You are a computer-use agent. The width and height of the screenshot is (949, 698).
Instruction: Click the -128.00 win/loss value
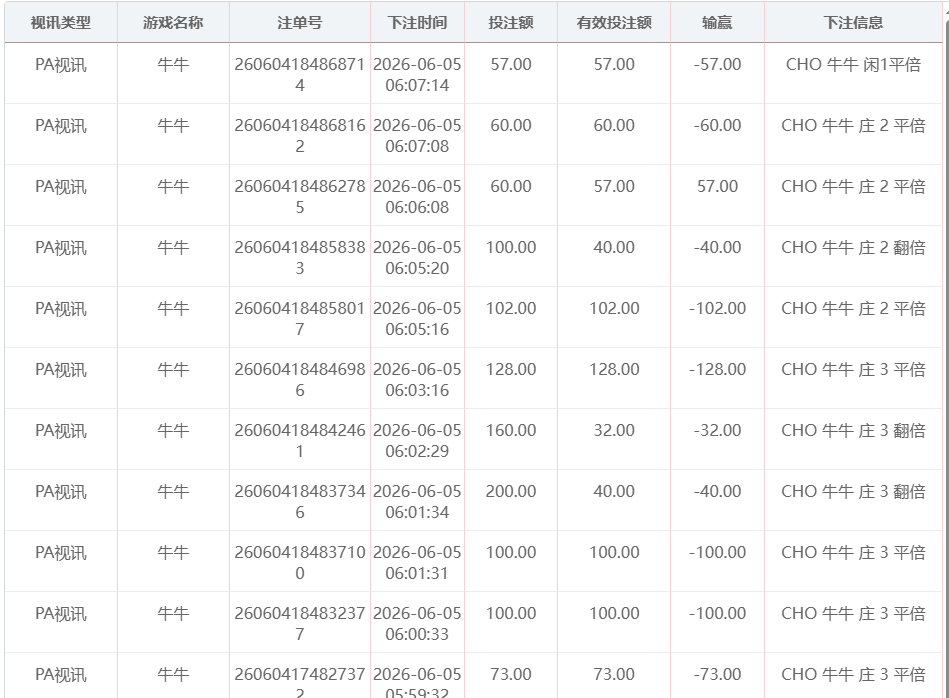pyautogui.click(x=717, y=369)
